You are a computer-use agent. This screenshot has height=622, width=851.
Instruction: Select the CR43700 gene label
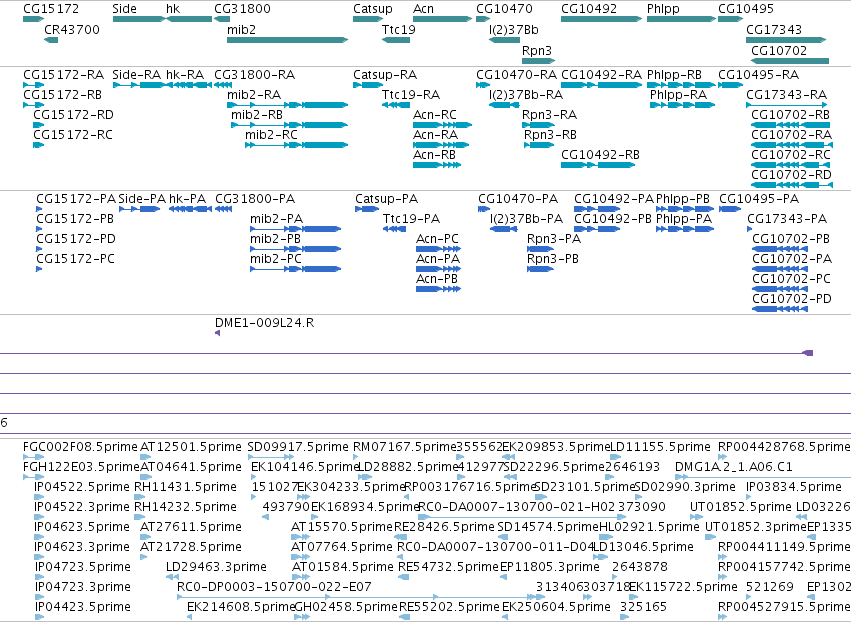72,29
